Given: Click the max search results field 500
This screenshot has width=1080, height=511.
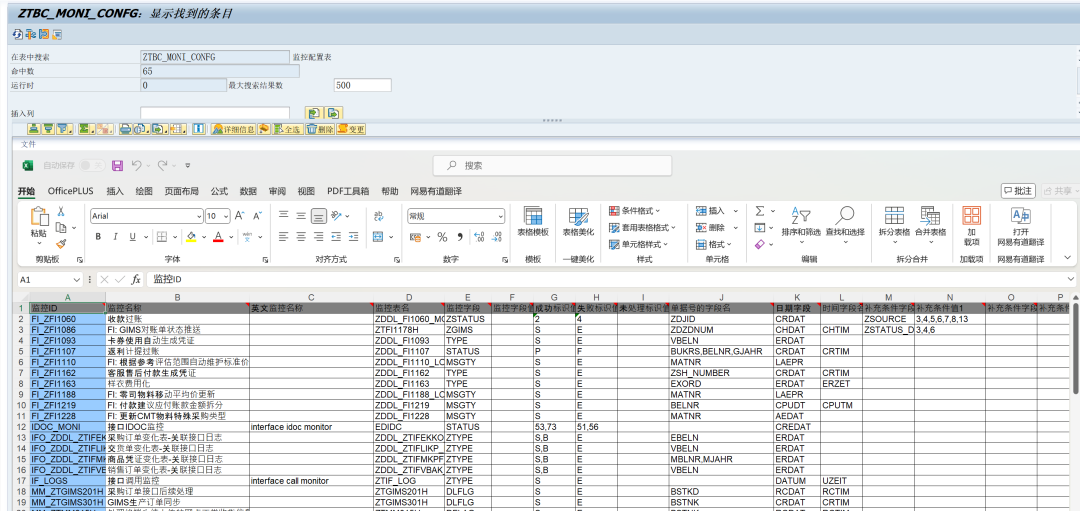Looking at the screenshot, I should tap(362, 85).
